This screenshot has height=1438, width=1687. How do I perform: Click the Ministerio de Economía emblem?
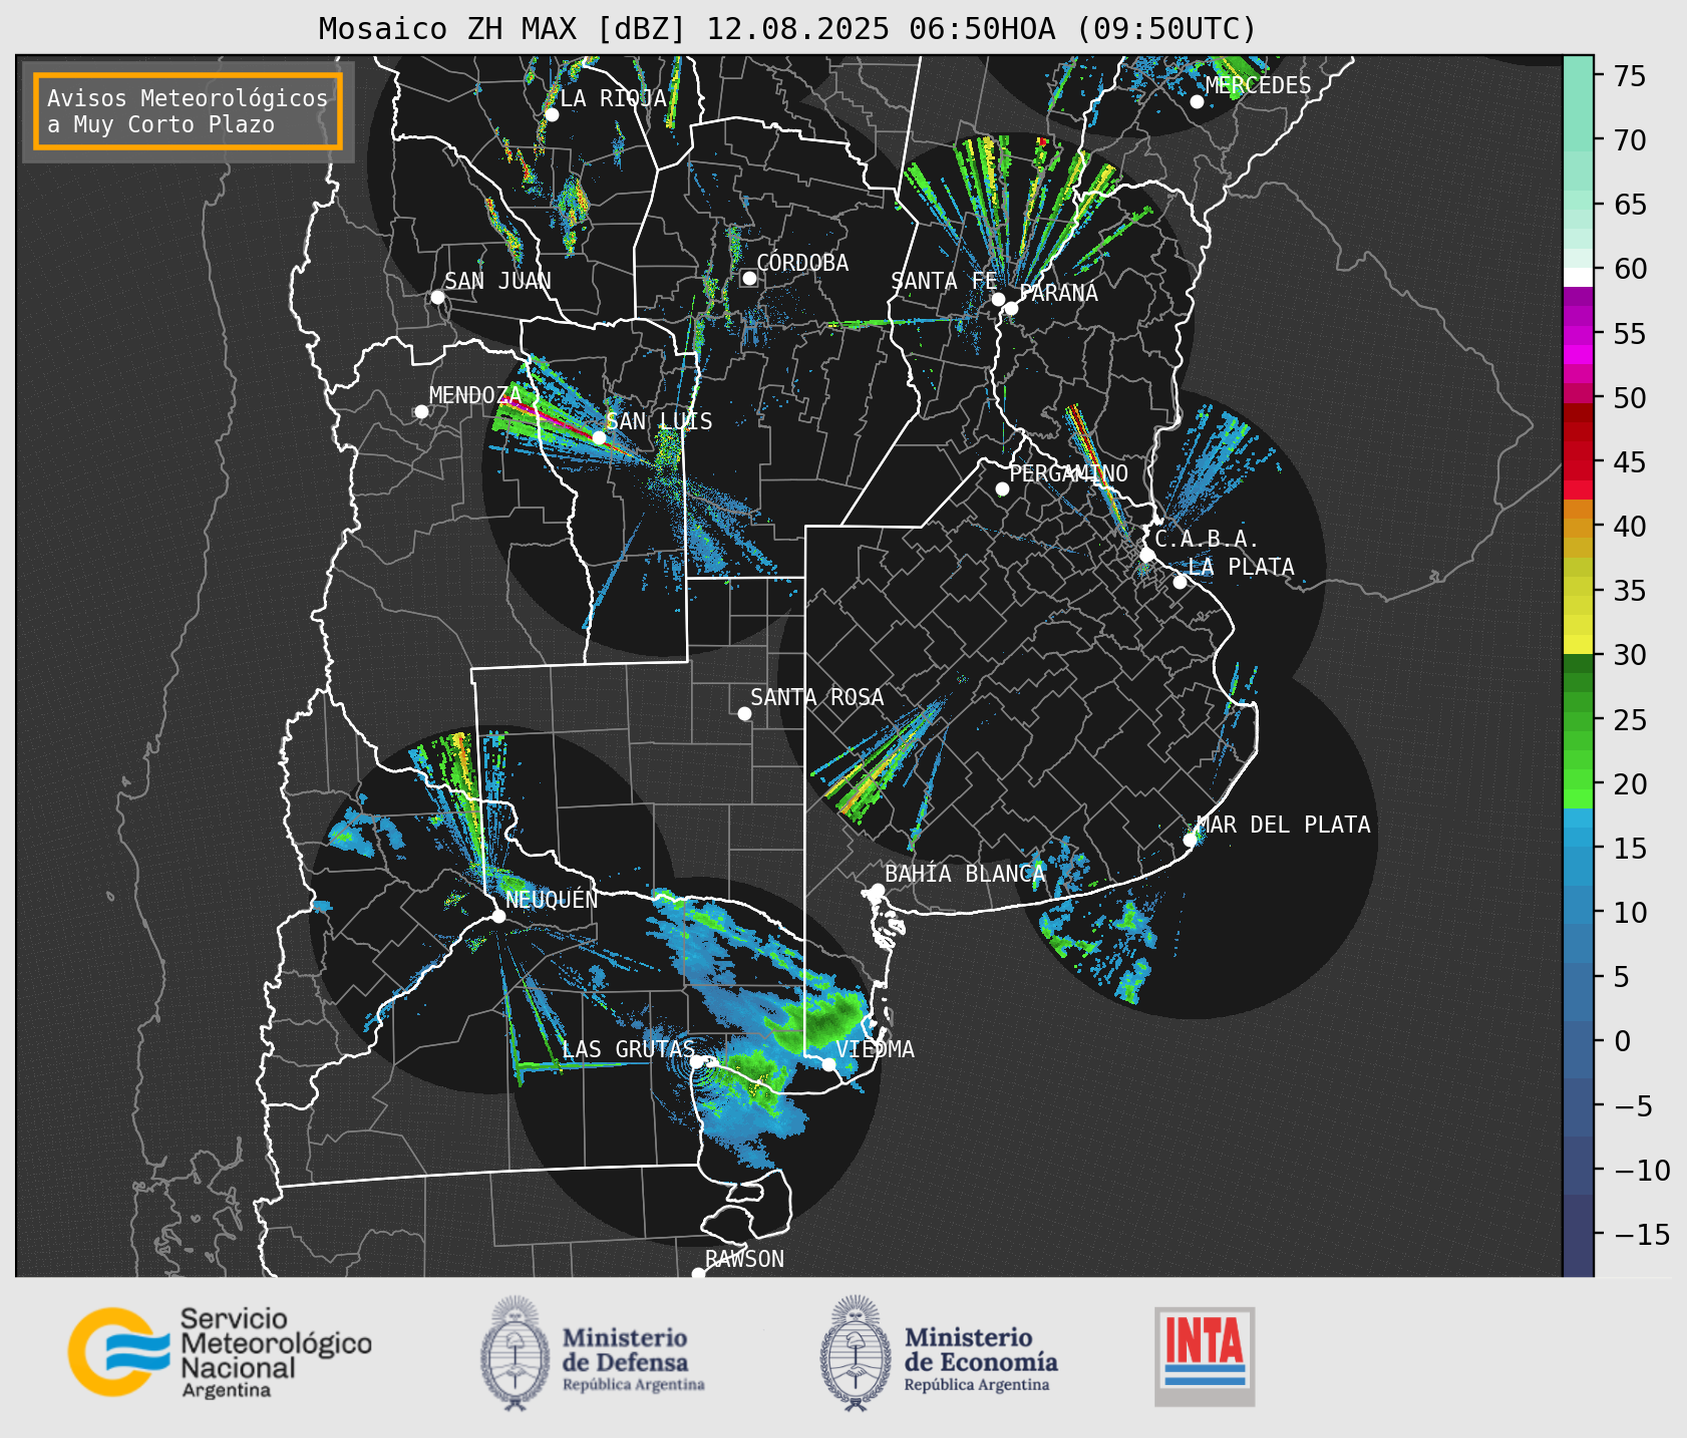click(855, 1353)
